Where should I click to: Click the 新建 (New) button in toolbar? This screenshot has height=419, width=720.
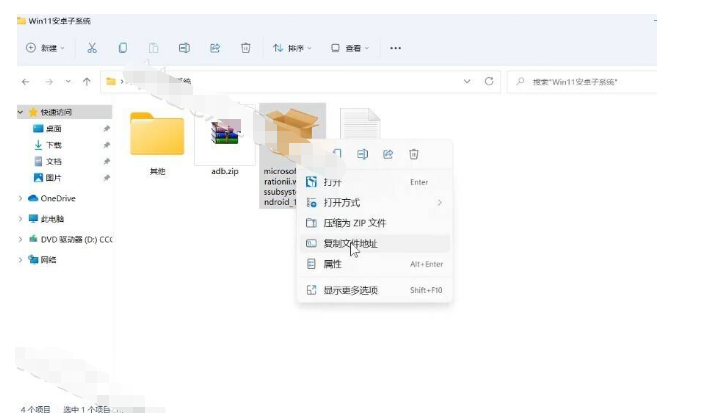coord(45,48)
